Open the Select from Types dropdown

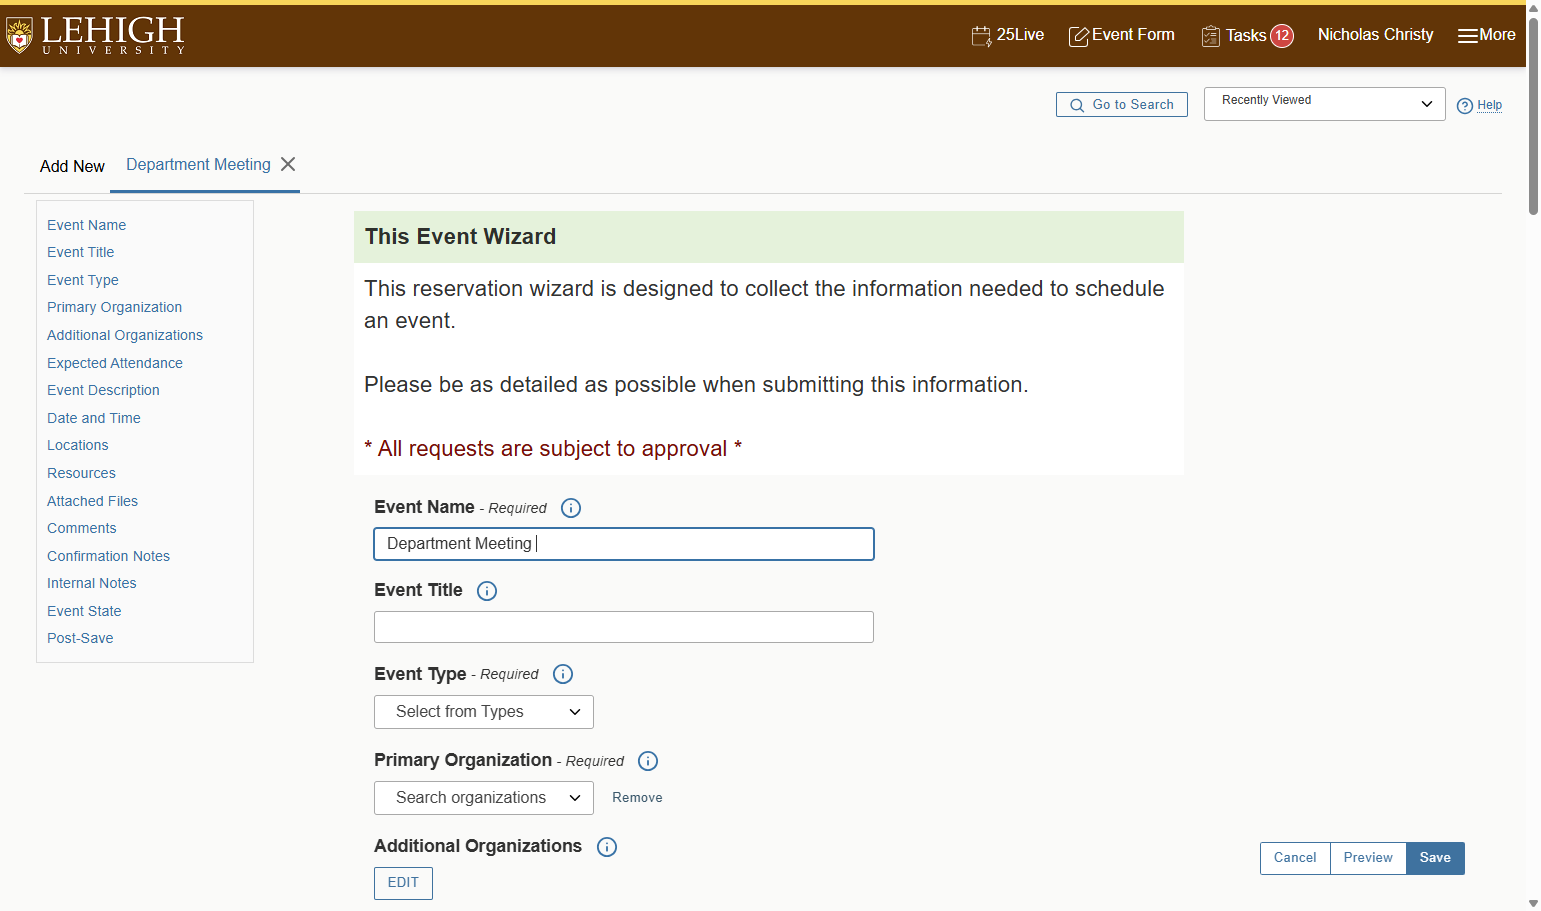pyautogui.click(x=484, y=712)
